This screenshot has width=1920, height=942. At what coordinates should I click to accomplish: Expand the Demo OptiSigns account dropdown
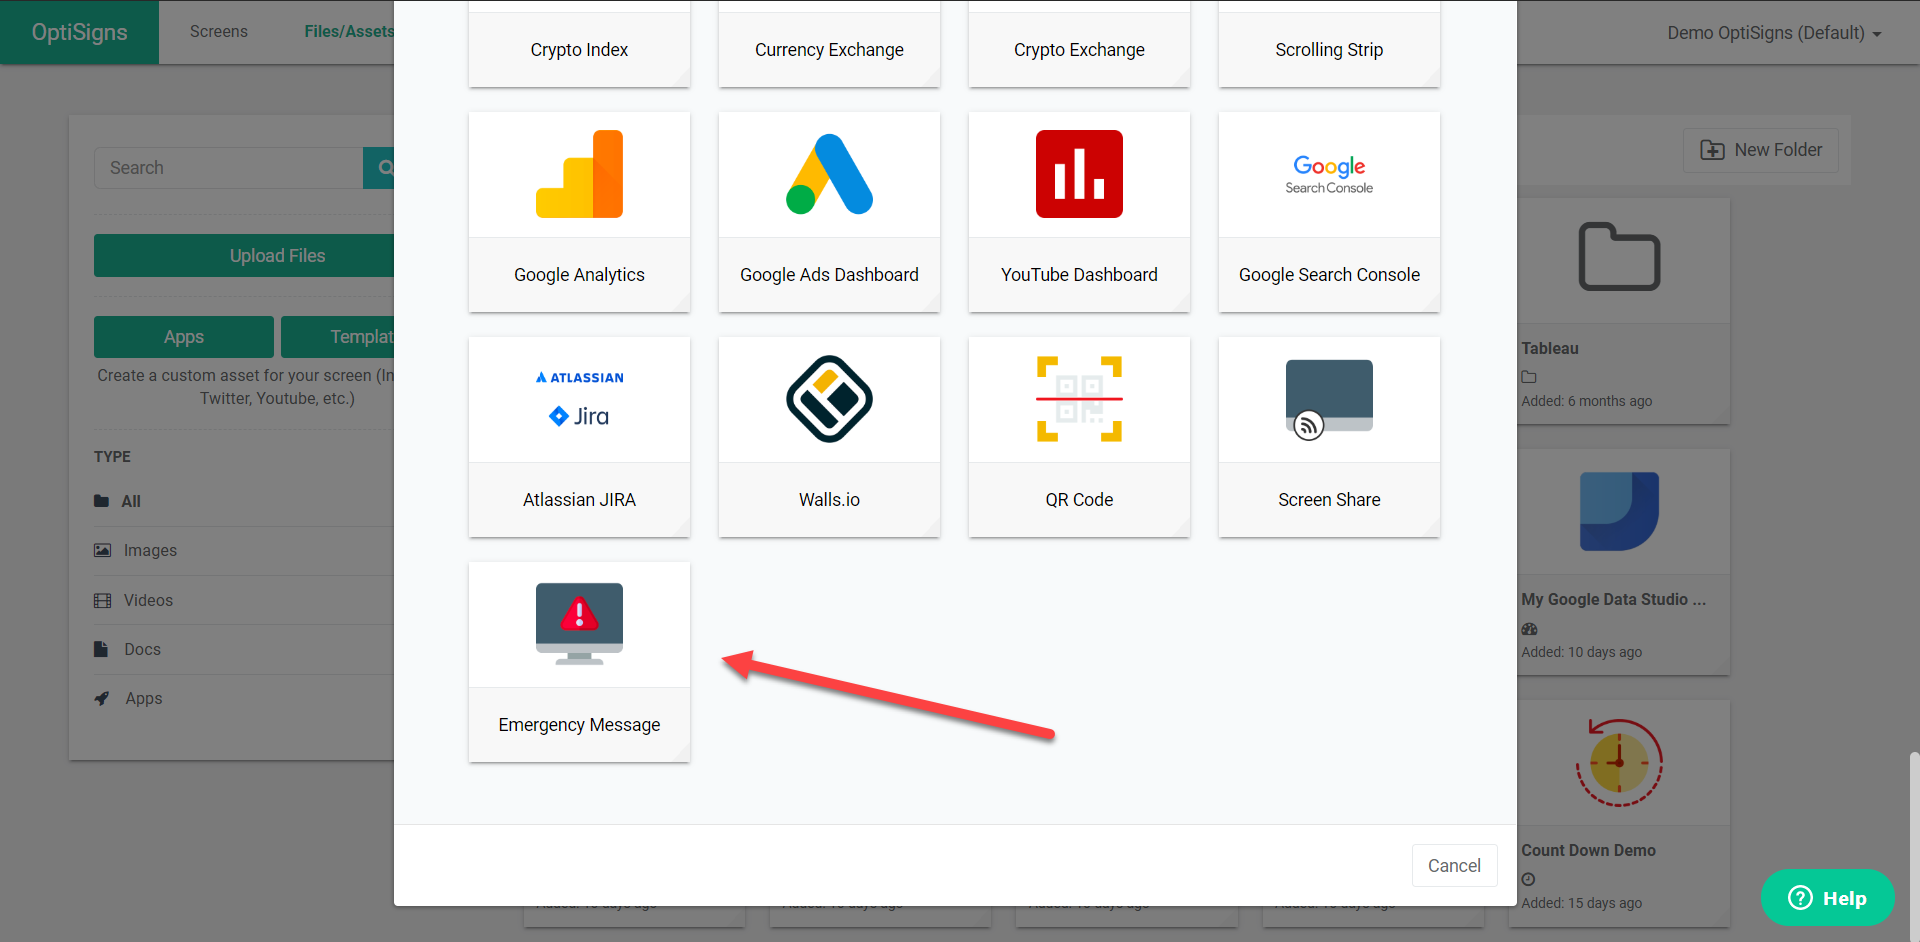pyautogui.click(x=1774, y=33)
